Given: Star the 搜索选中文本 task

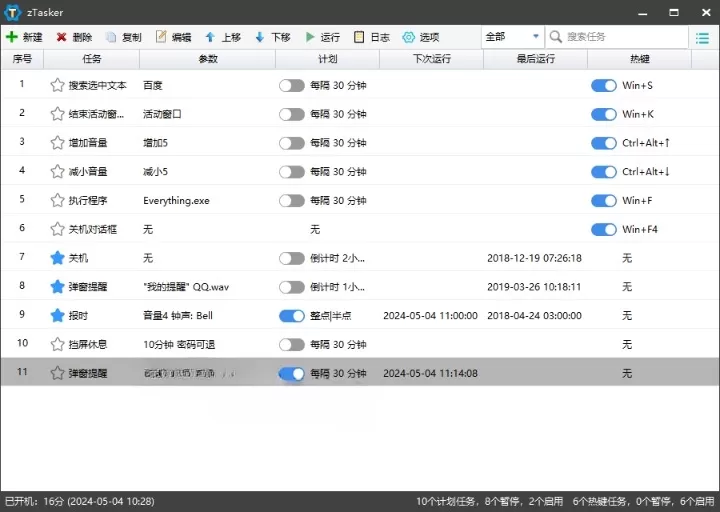Looking at the screenshot, I should pyautogui.click(x=57, y=85).
